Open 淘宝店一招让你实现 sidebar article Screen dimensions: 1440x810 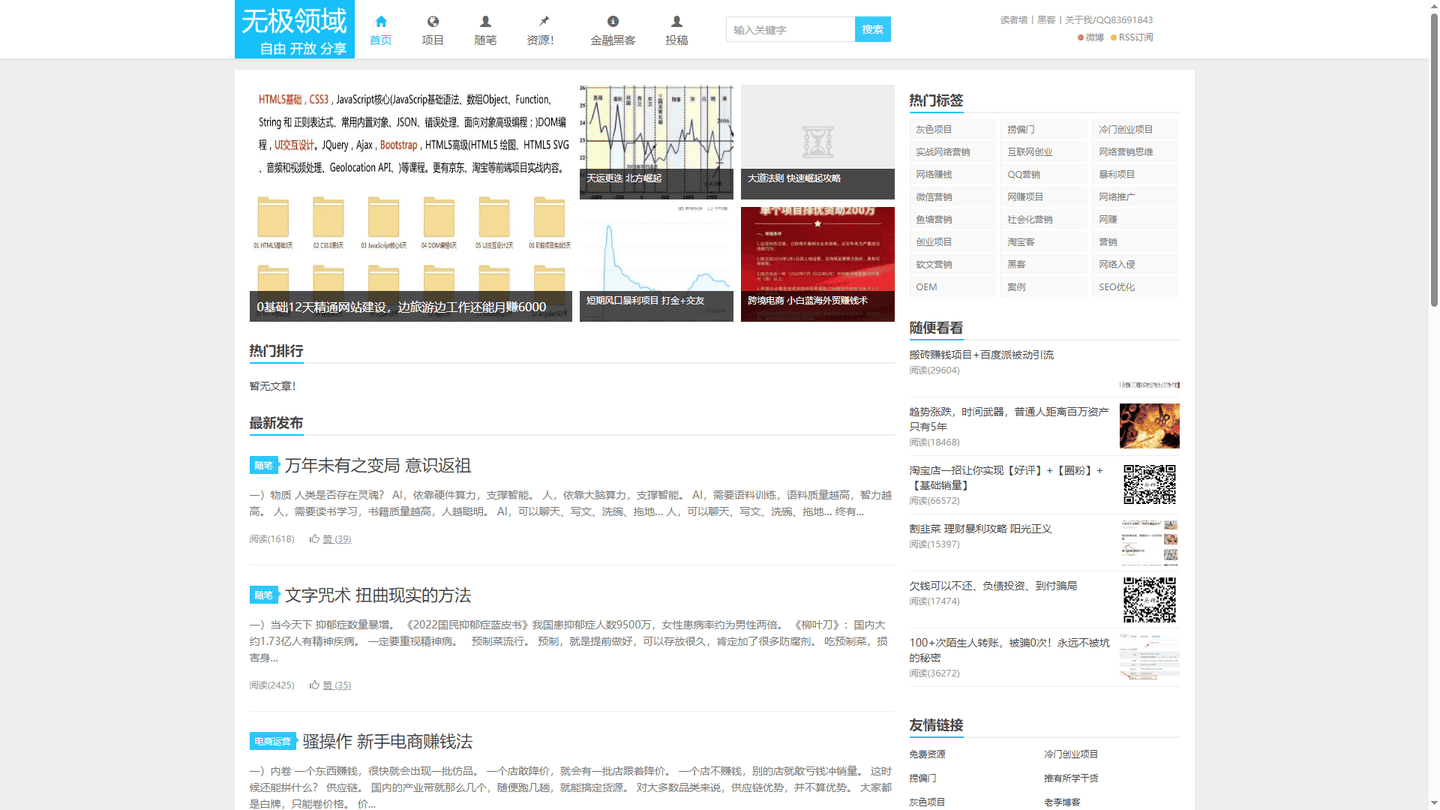click(1006, 477)
